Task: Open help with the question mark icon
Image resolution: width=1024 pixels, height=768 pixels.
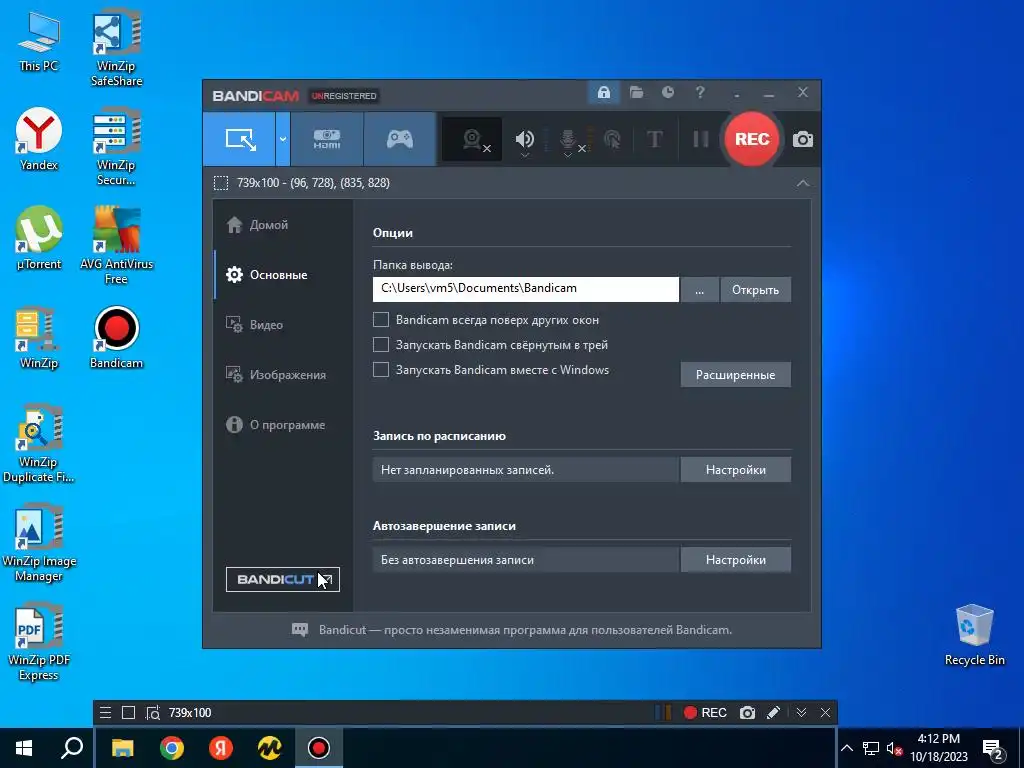Action: (700, 93)
